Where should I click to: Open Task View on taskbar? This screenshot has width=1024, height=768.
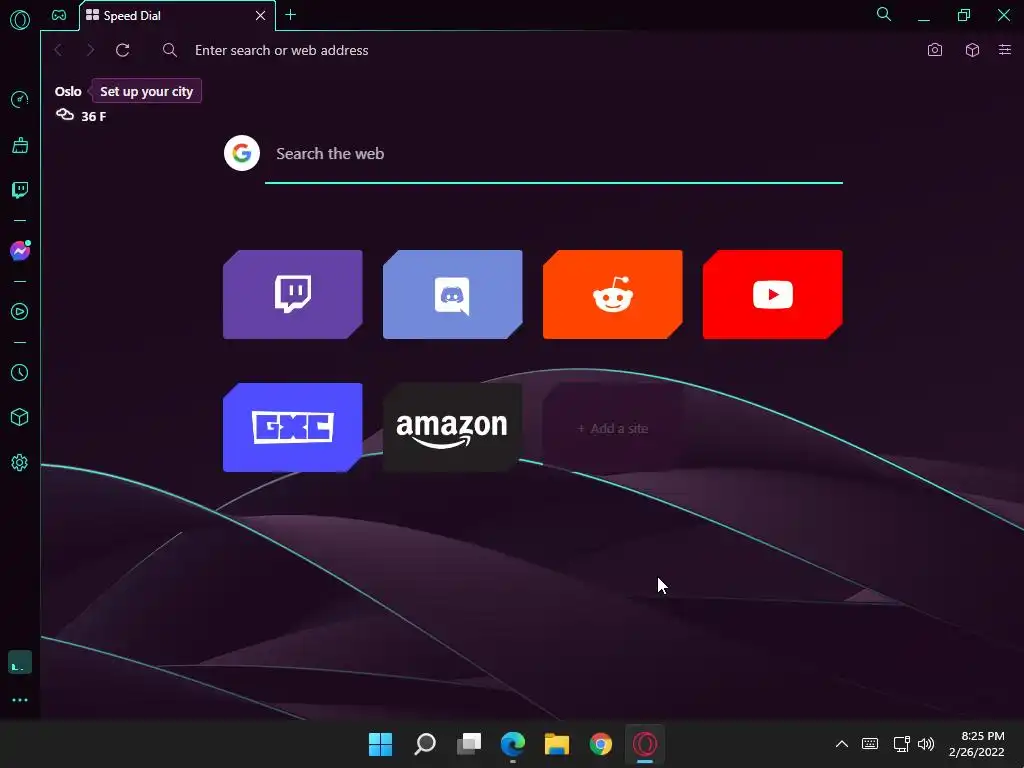469,744
